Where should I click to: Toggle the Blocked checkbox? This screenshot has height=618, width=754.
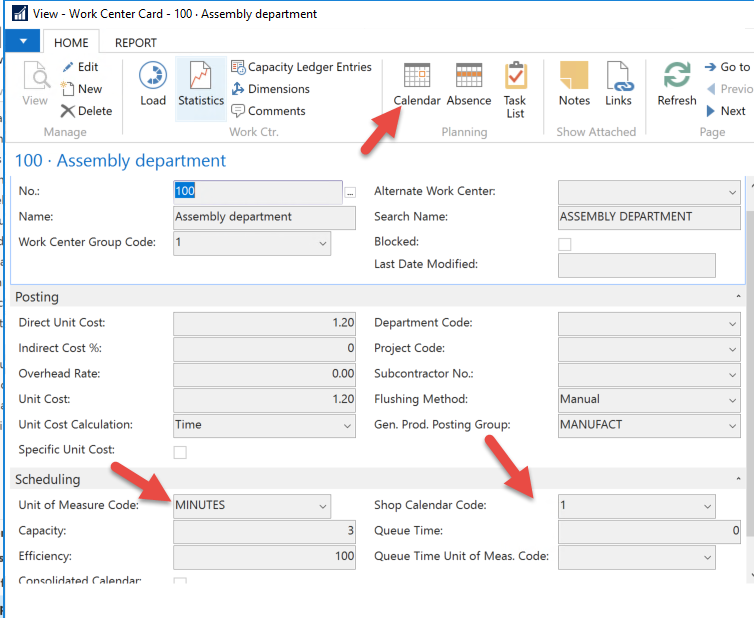pyautogui.click(x=565, y=244)
